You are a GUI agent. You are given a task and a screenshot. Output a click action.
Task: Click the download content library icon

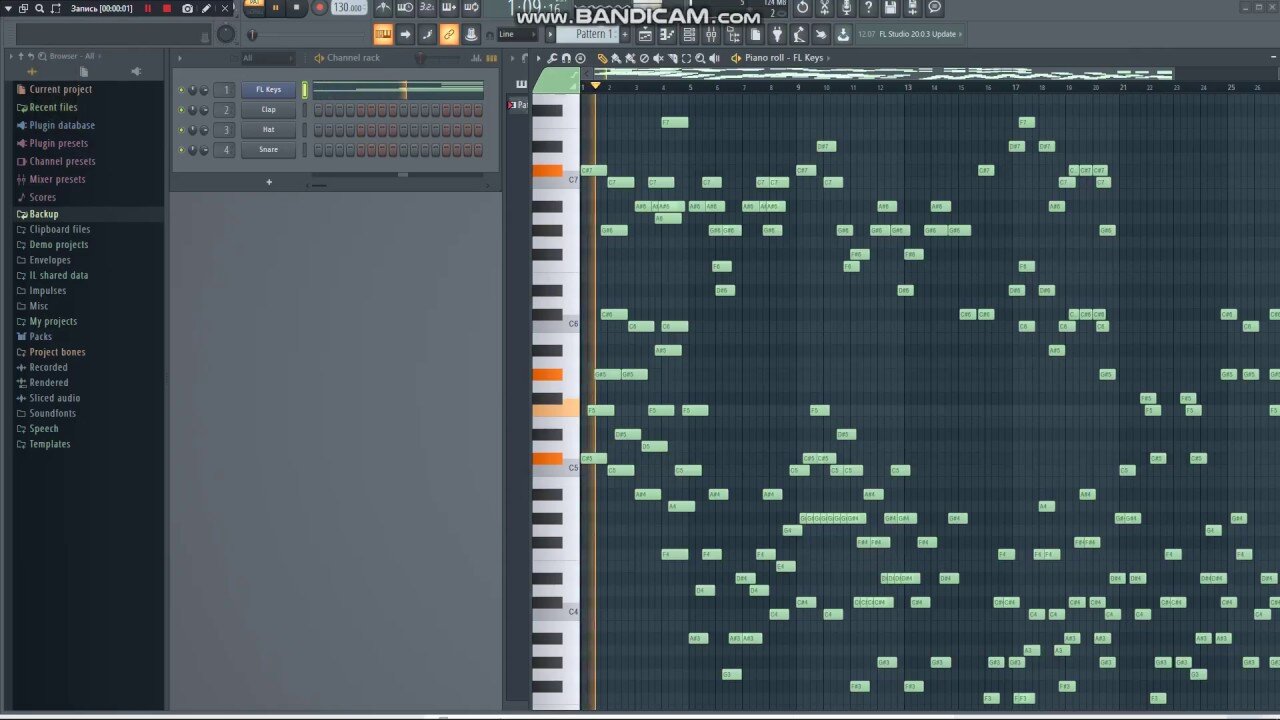[x=843, y=34]
